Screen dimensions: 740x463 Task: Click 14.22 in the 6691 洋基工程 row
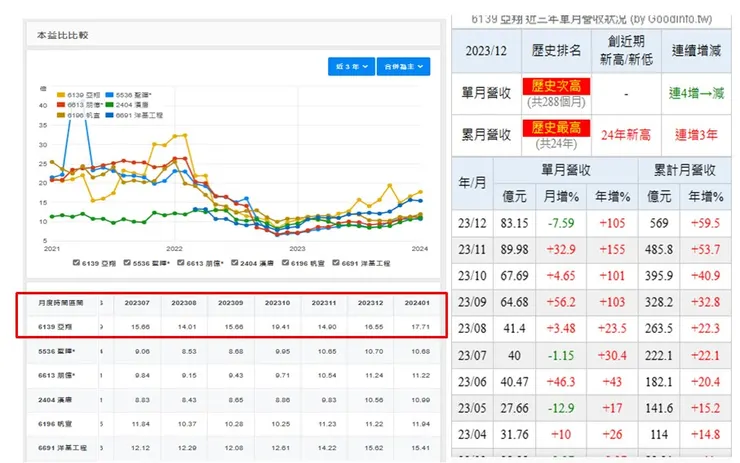point(327,447)
